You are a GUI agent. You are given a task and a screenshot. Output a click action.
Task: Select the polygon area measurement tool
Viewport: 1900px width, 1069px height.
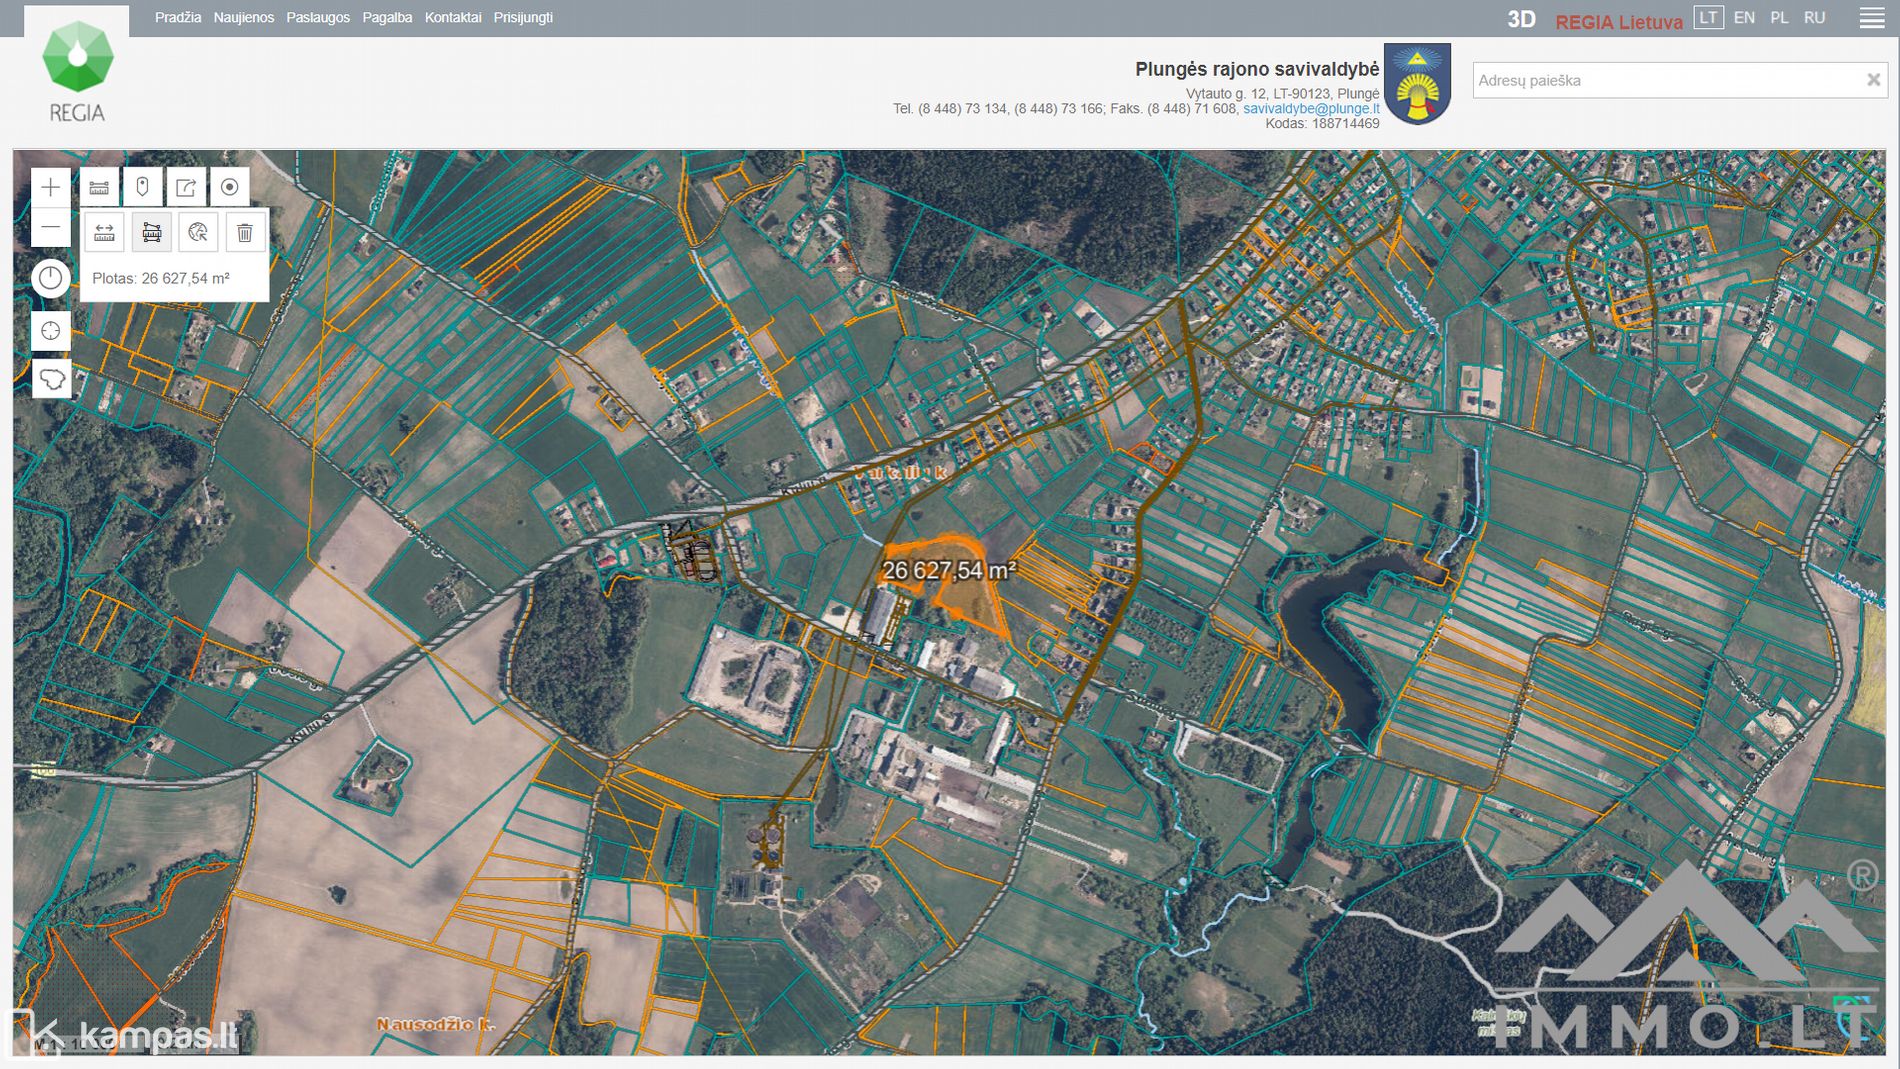[151, 233]
